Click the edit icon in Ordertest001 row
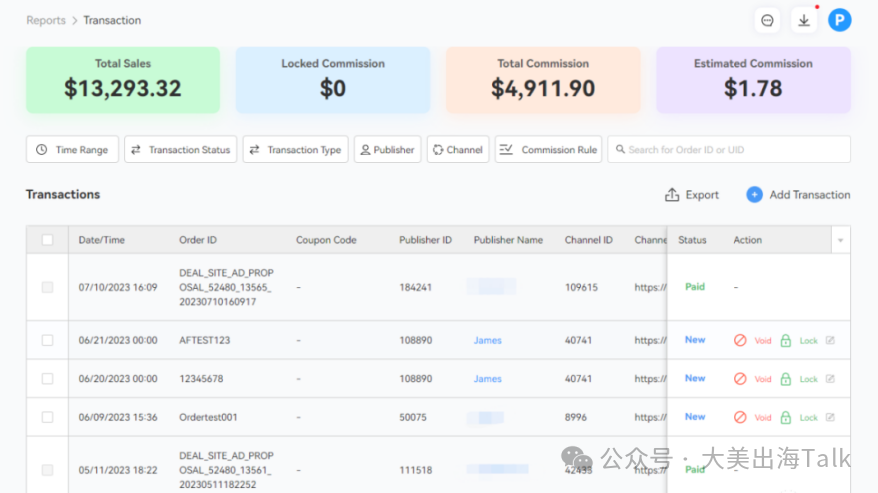 [830, 417]
